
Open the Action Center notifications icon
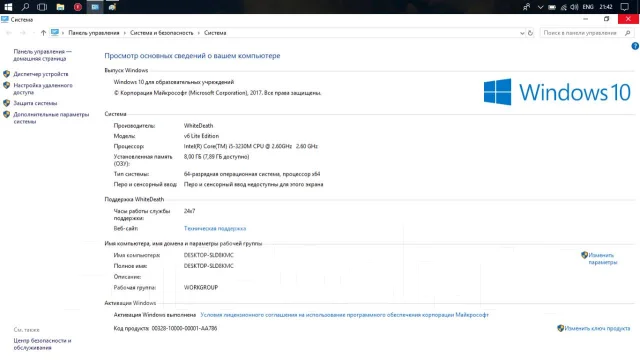[624, 7]
